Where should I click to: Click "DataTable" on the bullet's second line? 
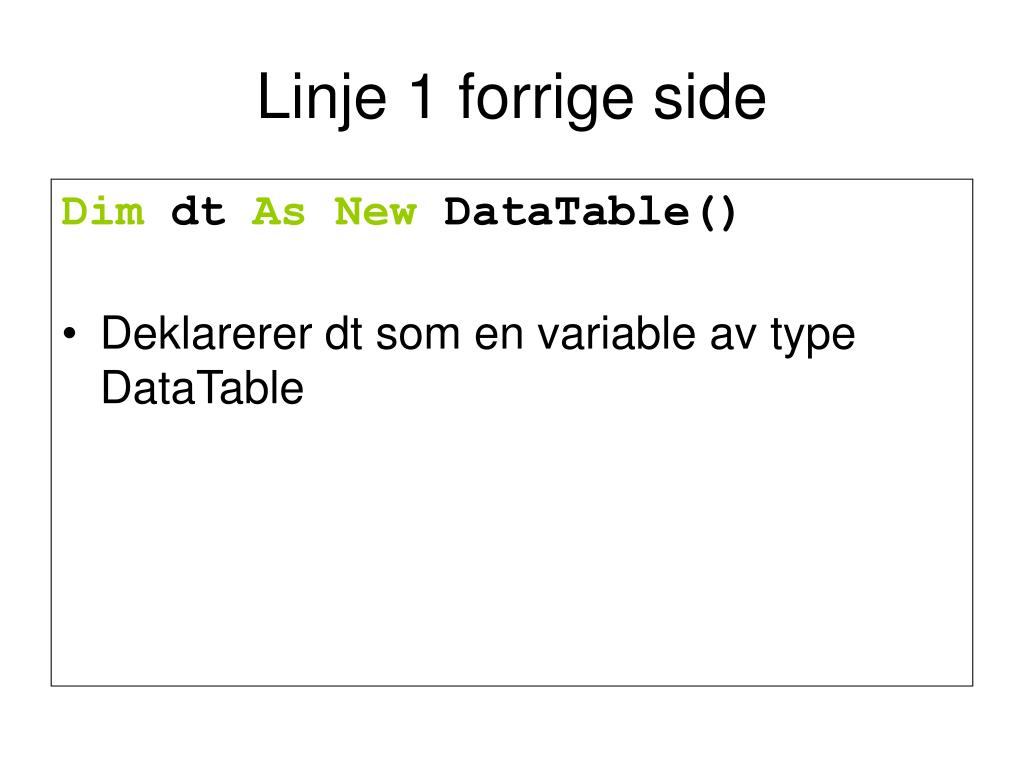point(202,388)
